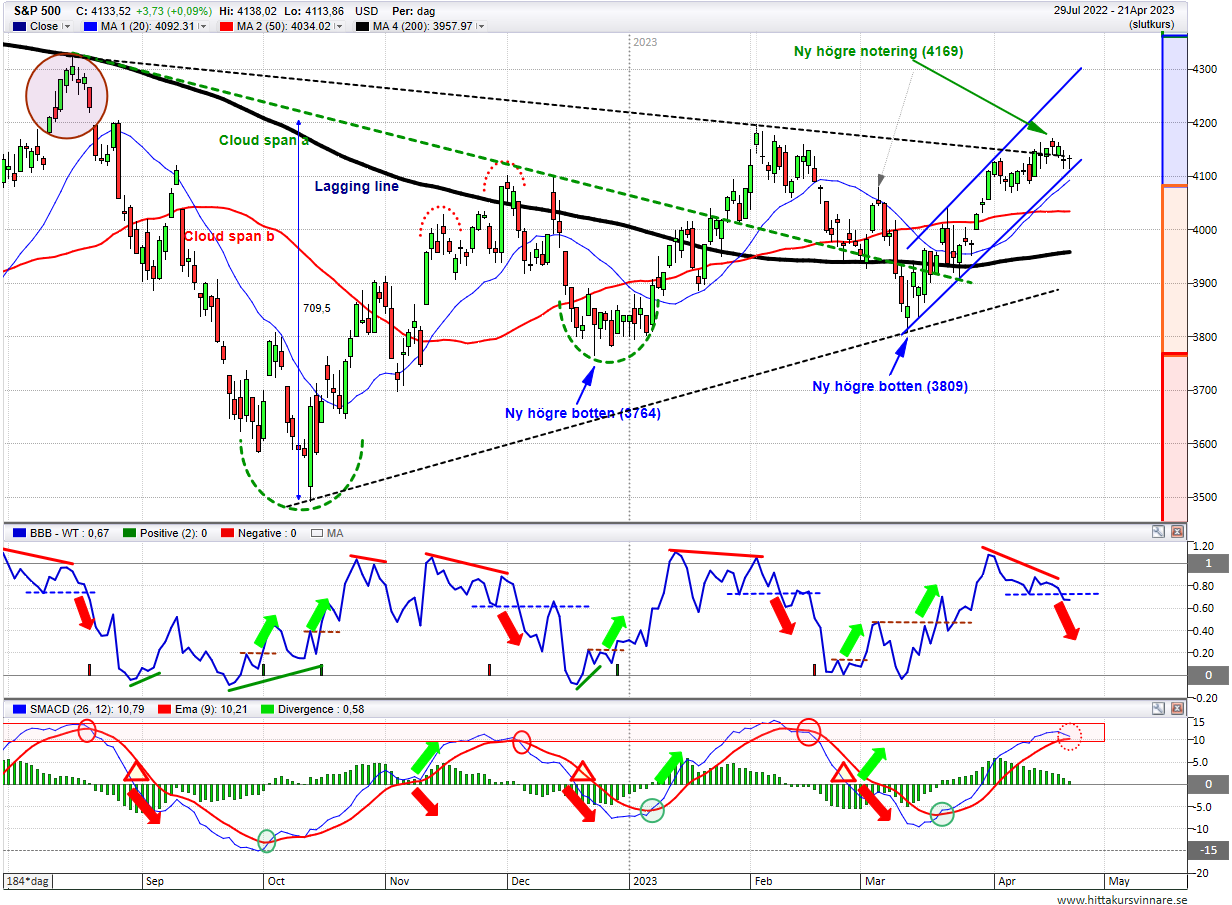Click the MA 1 (20) blue swatch

pos(90,27)
